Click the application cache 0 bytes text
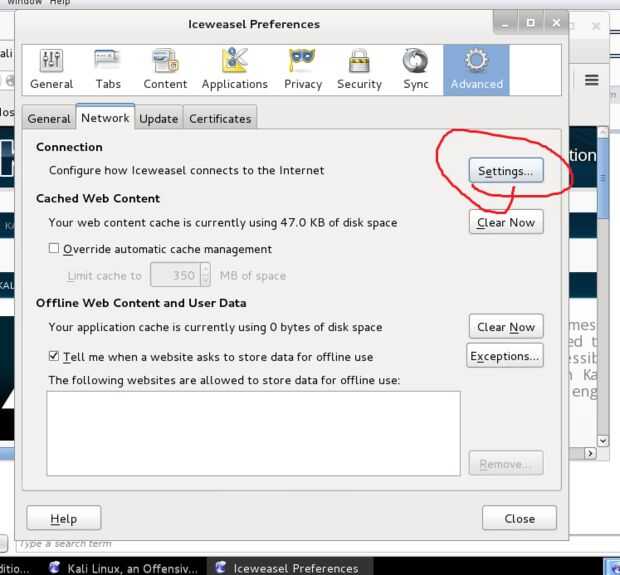 tap(215, 327)
